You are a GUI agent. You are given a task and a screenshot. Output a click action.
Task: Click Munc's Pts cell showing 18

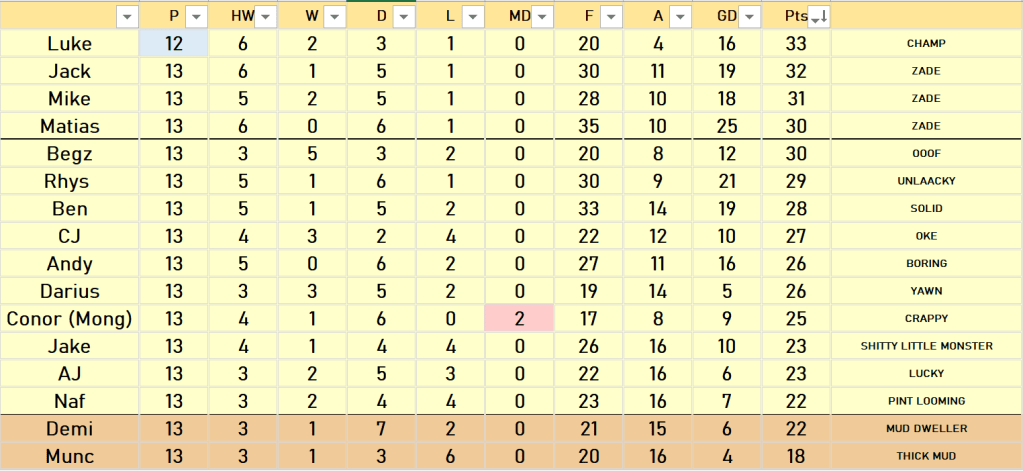click(x=796, y=456)
